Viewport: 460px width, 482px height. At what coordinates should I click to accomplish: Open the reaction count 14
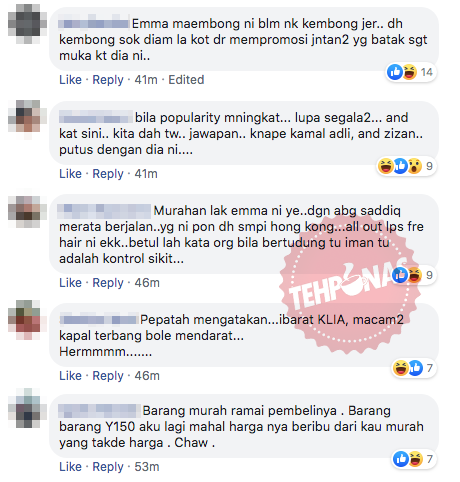coord(426,72)
